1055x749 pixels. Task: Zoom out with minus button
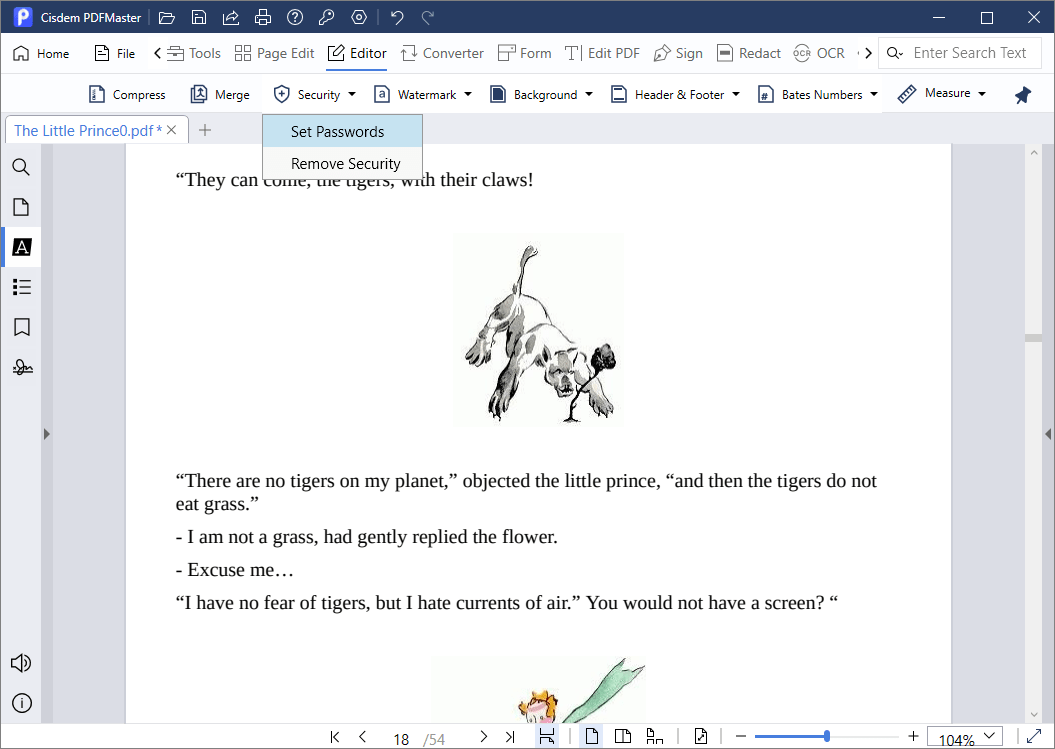[x=741, y=737]
